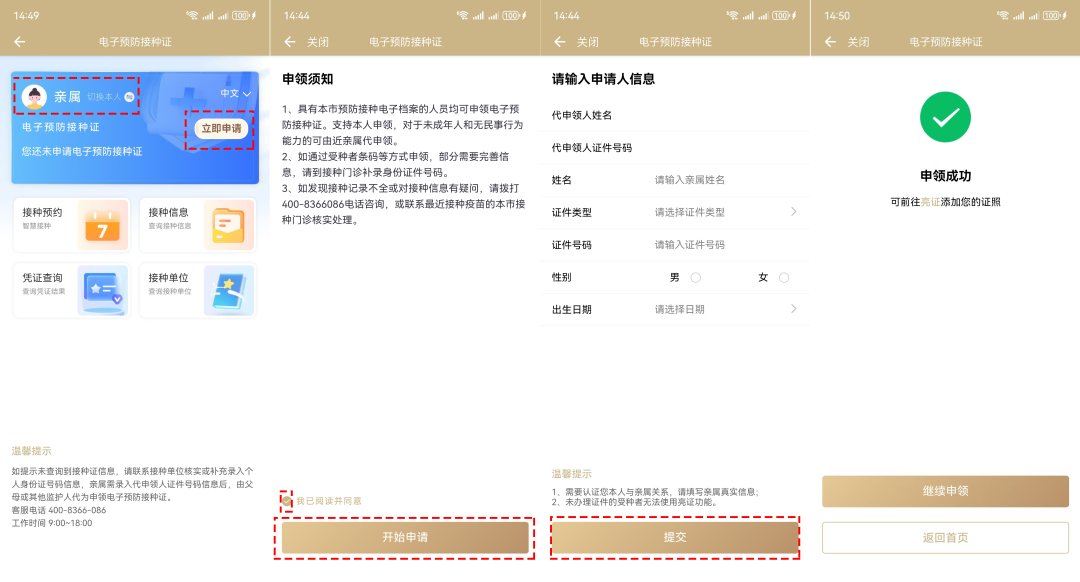This screenshot has height=582, width=1080.
Task: Expand 证件类型 document type selector
Action: (793, 212)
